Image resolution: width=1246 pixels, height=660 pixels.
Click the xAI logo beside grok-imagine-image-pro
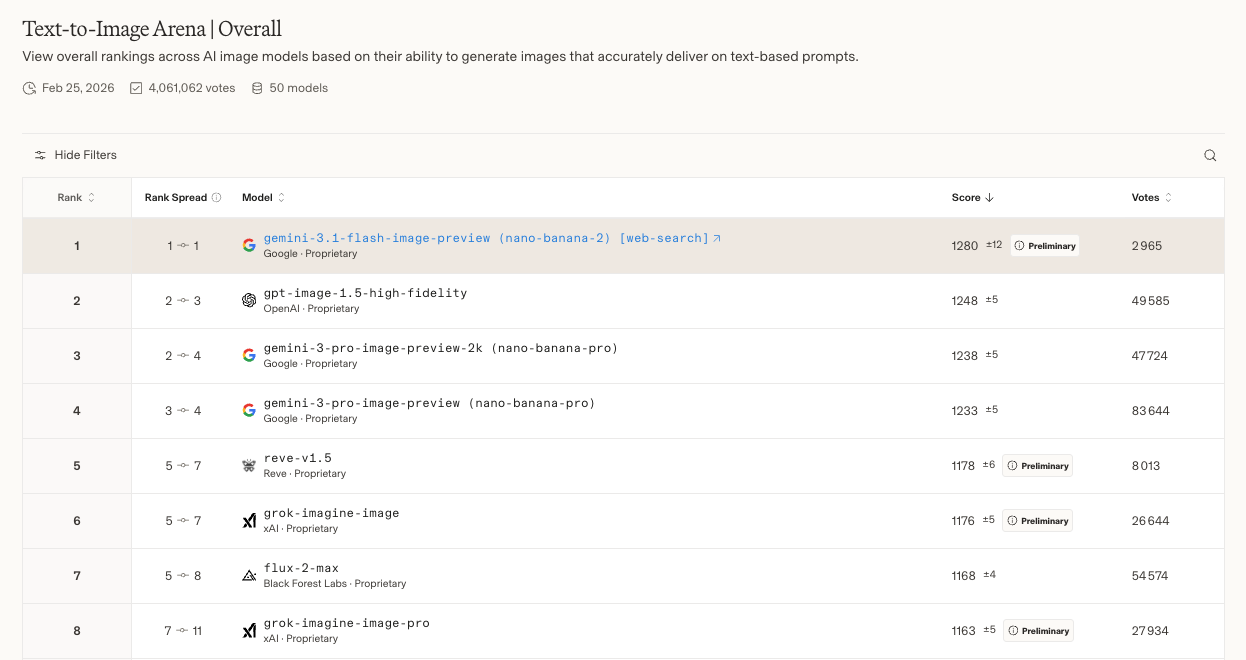coord(249,630)
